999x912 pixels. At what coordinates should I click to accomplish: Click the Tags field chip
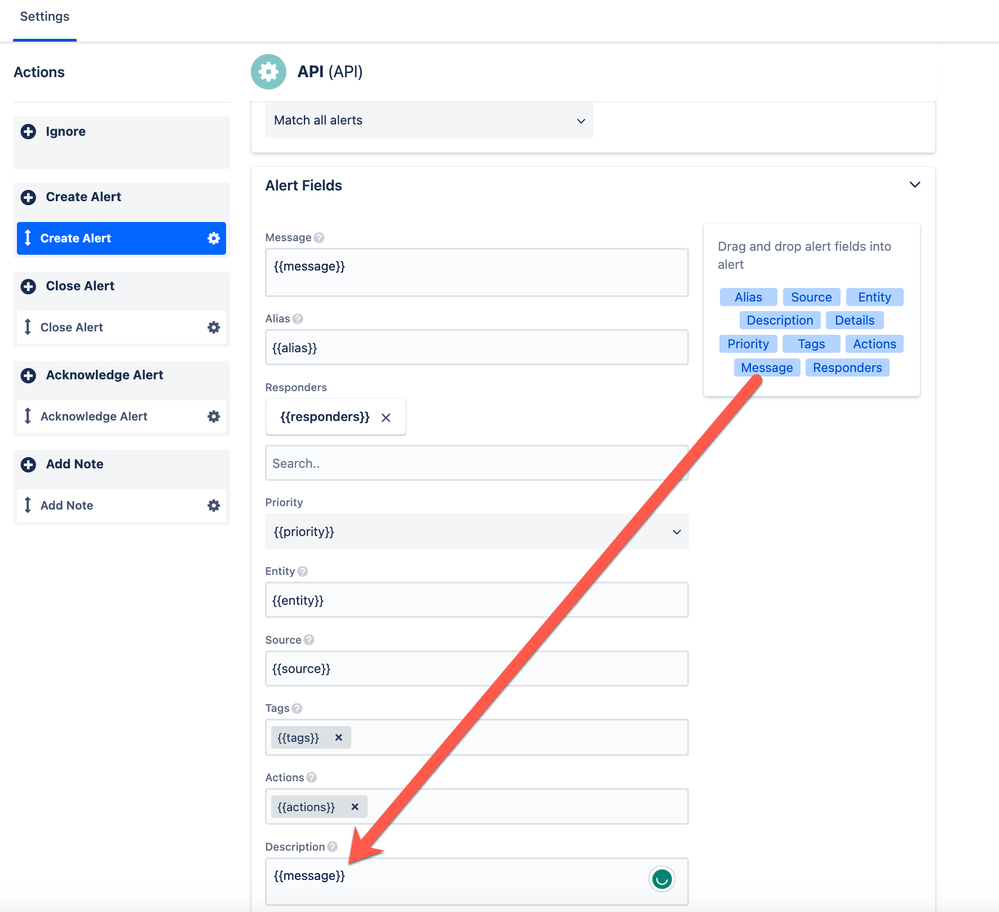pos(811,344)
